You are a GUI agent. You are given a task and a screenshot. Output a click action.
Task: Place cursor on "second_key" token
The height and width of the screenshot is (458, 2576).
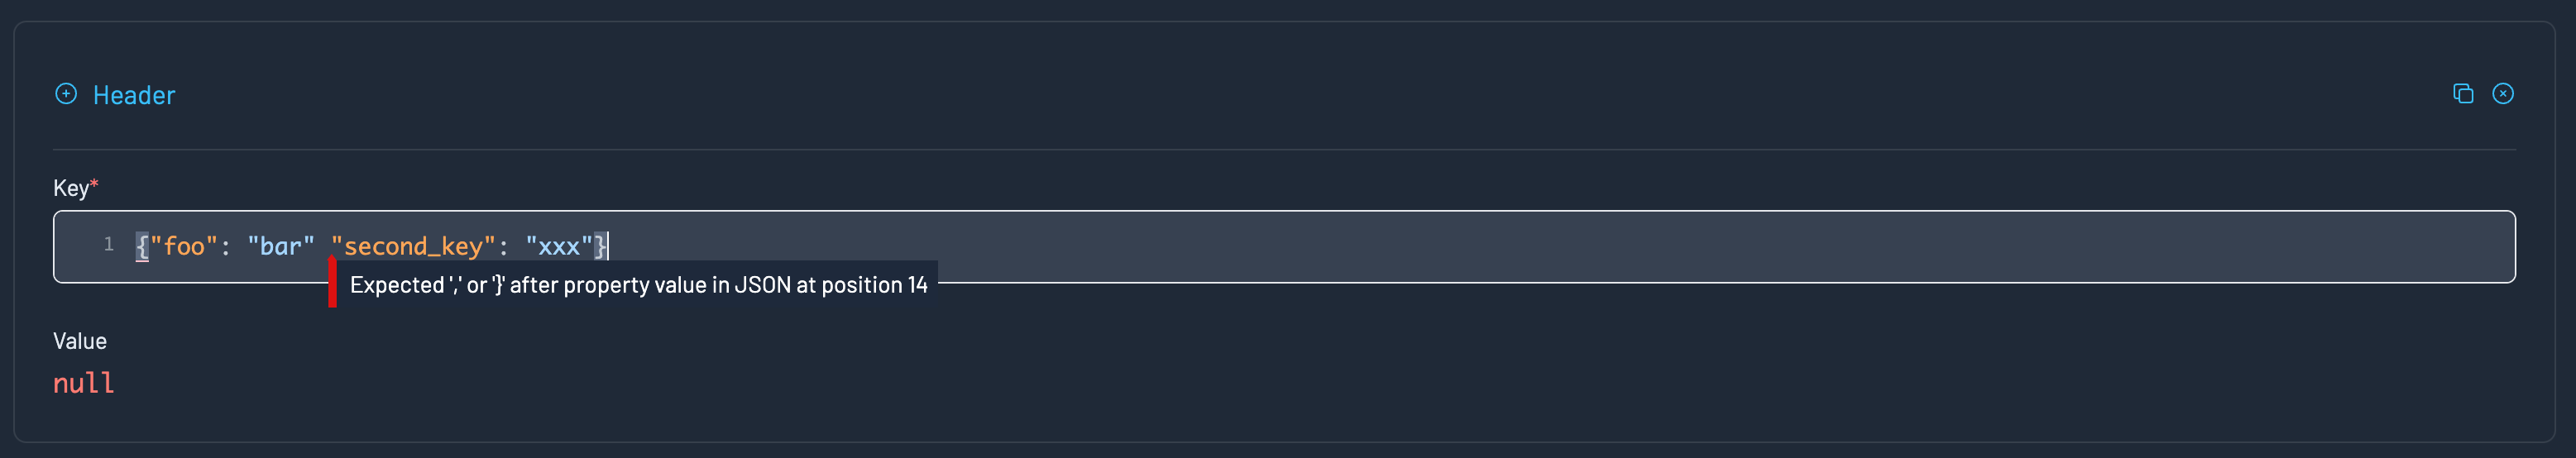[x=413, y=246]
